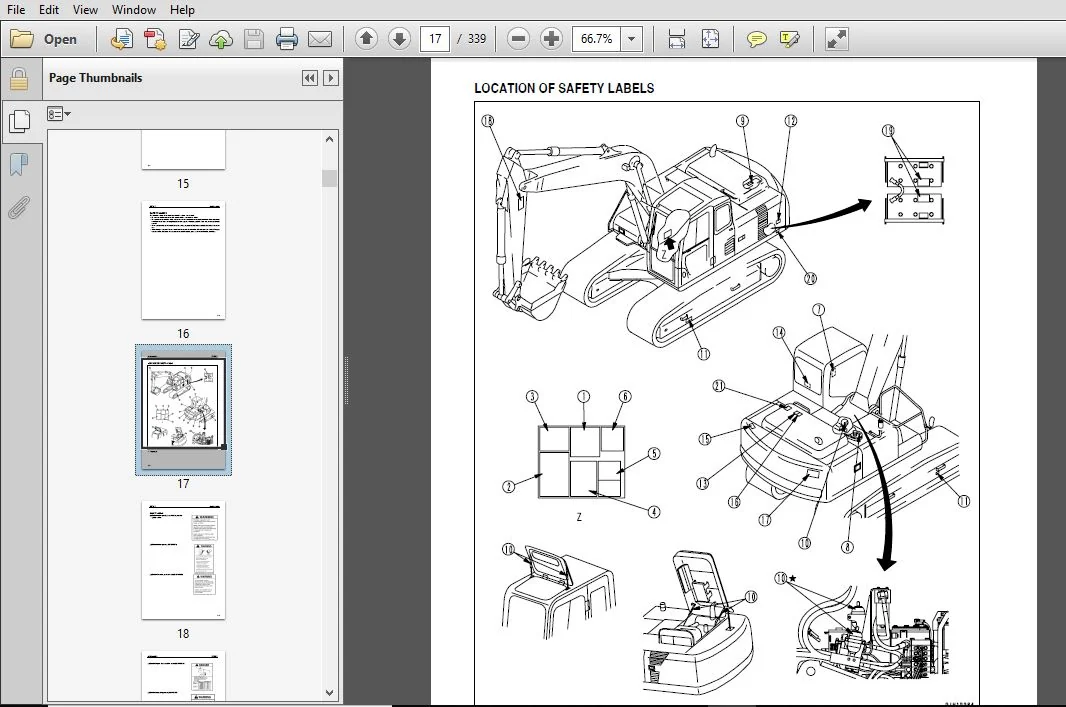
Task: Open the File menu
Action: [x=16, y=10]
